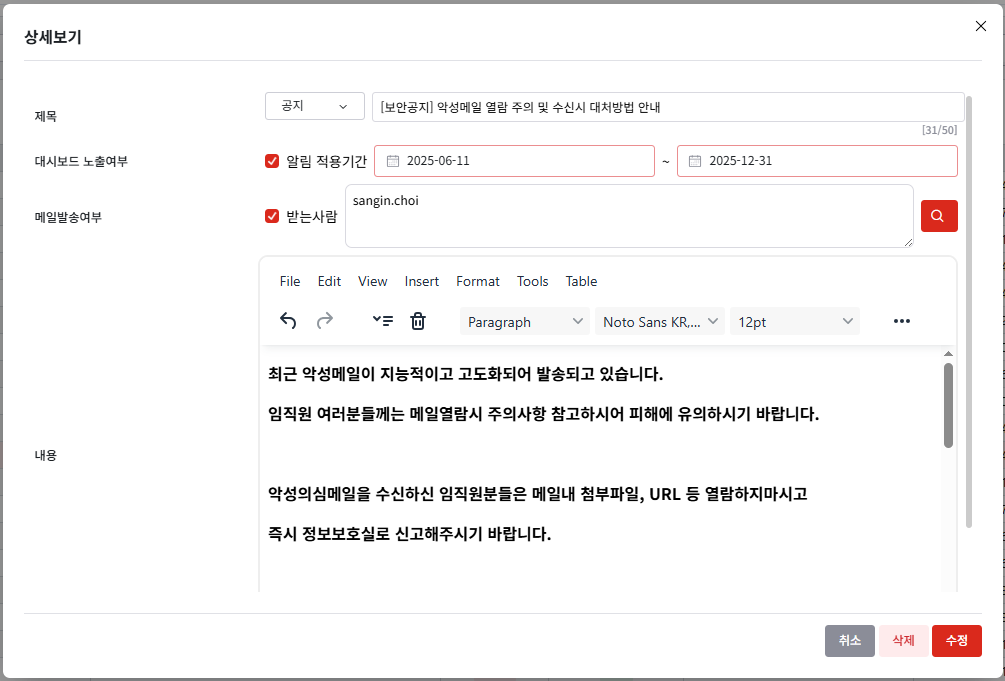Open the three-dots more toolbar options

pos(902,321)
